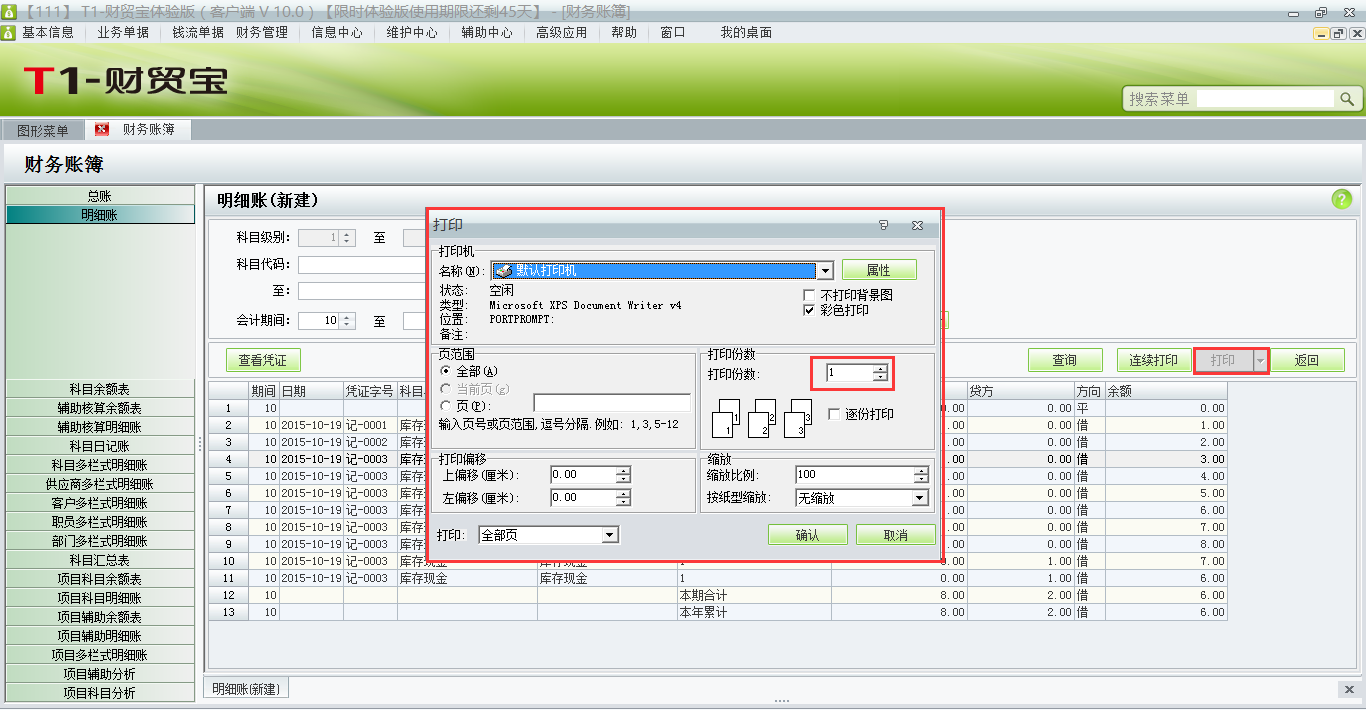Close the 打印 dialog with its X icon

pyautogui.click(x=917, y=226)
